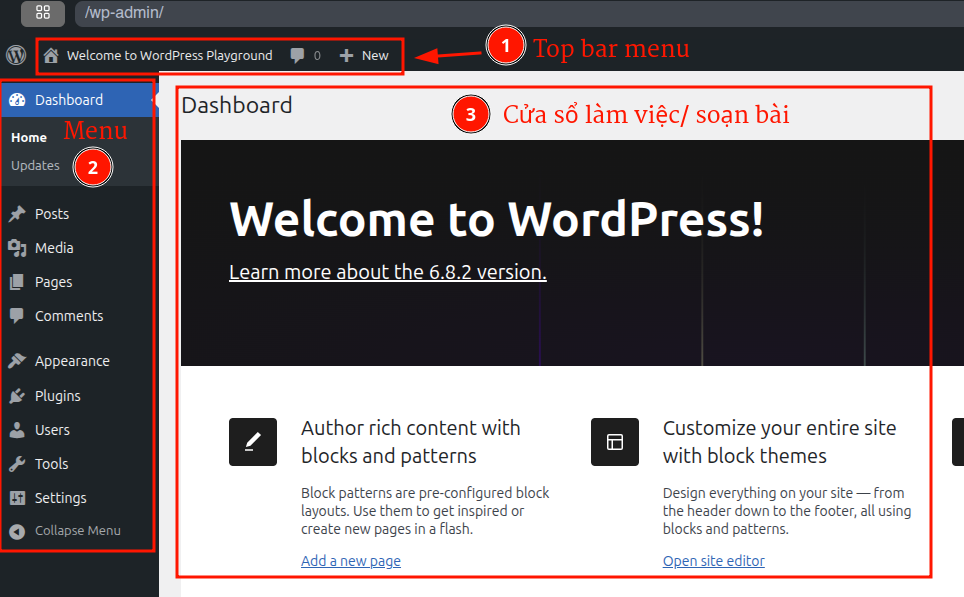Click the Dashboard page heading
This screenshot has height=597, width=964.
click(237, 106)
